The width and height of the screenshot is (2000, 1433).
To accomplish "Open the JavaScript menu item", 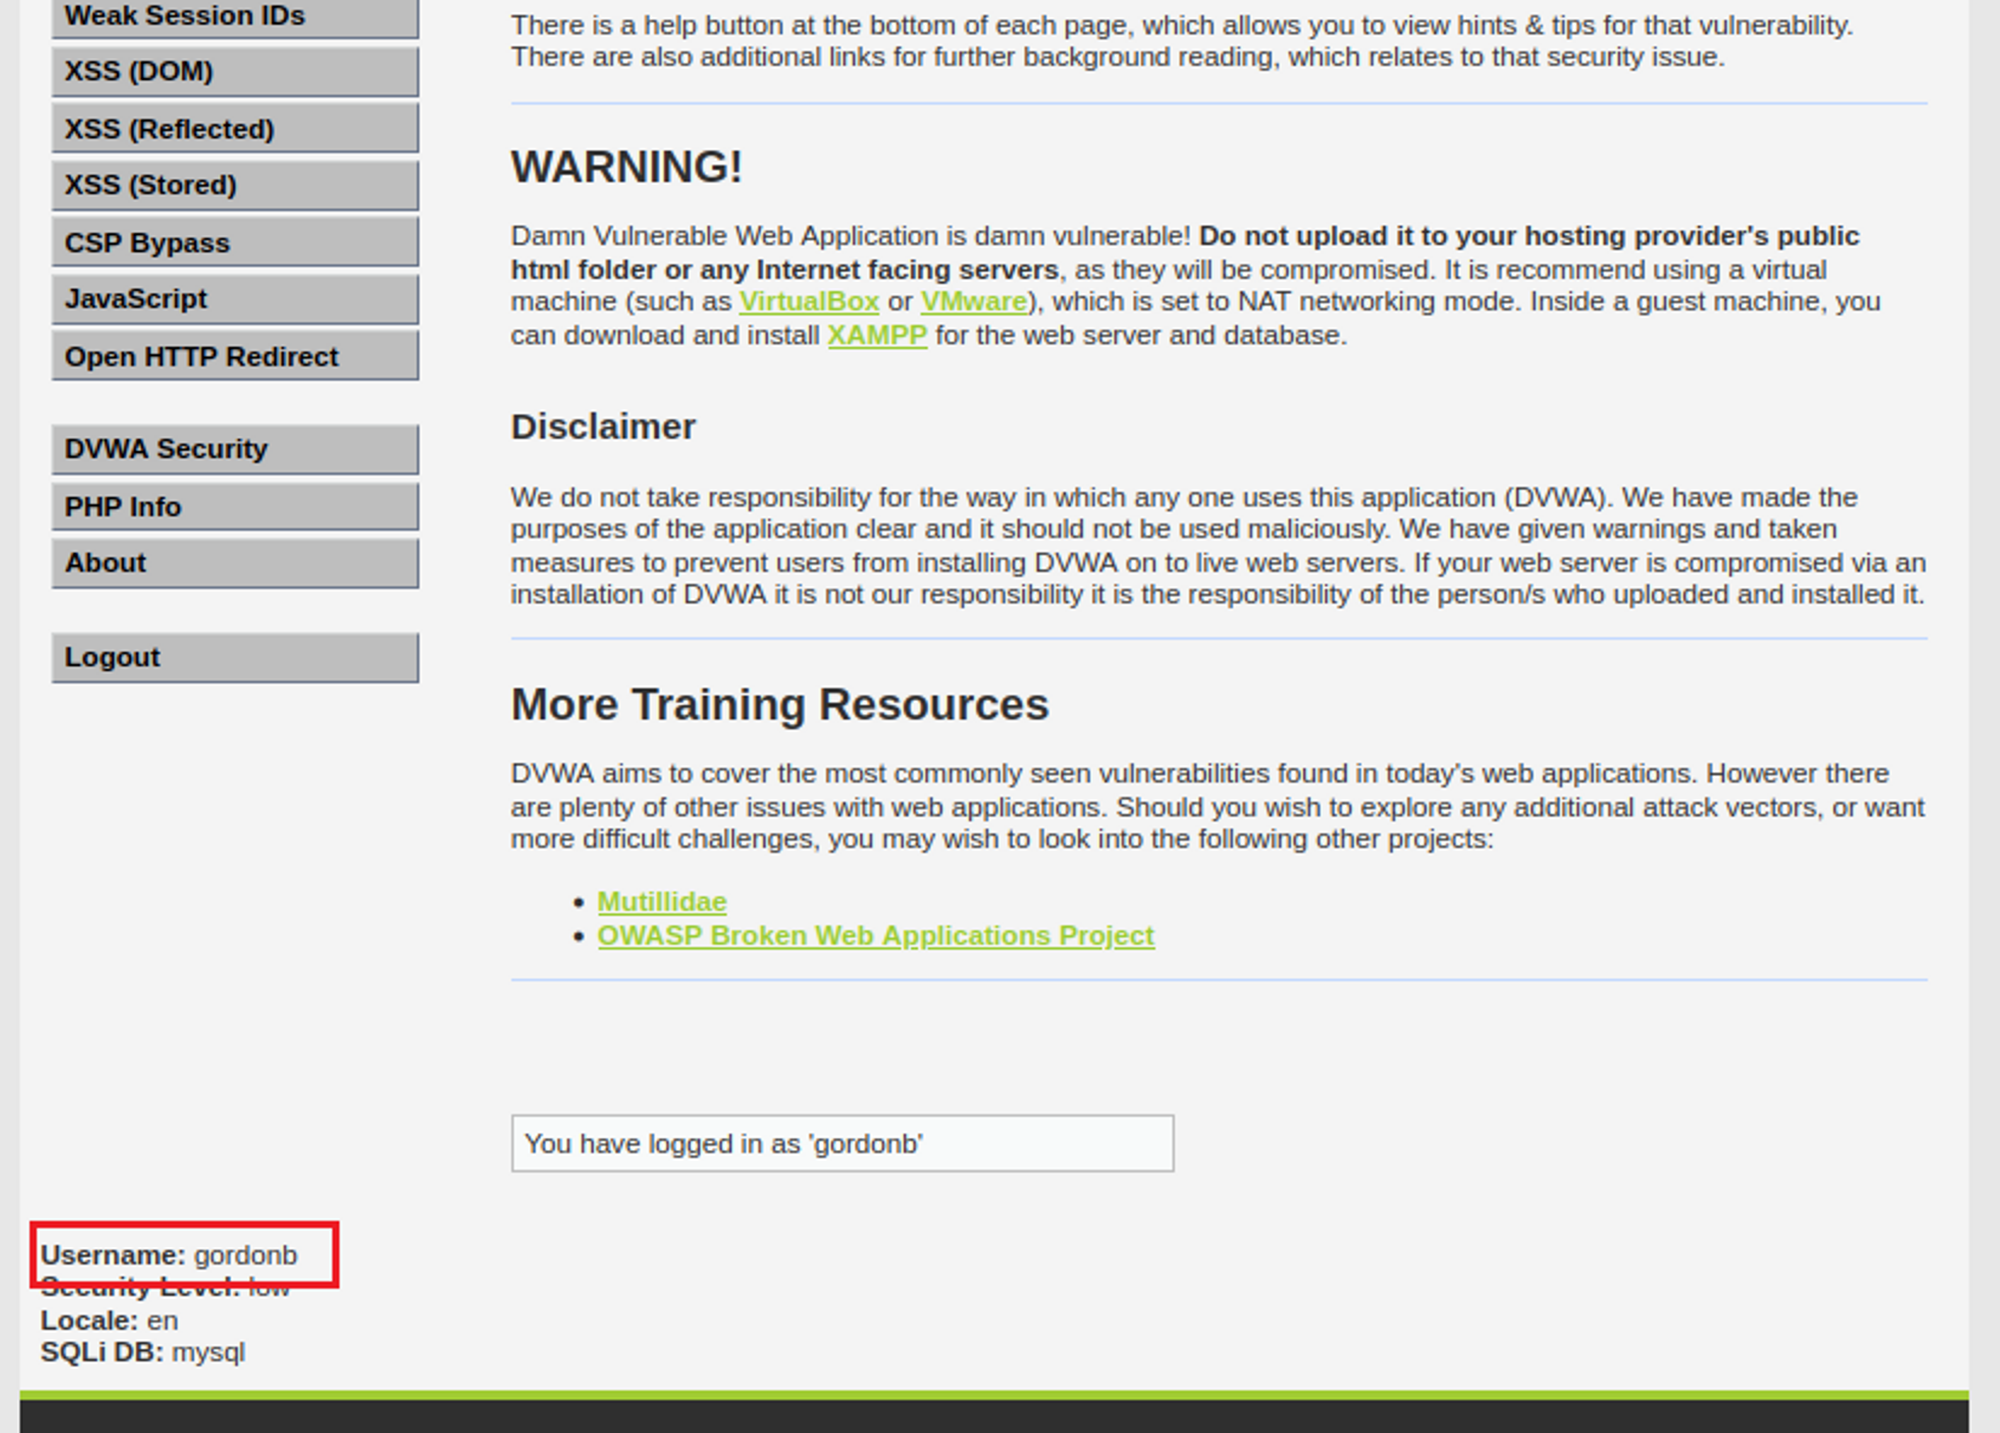I will 234,299.
